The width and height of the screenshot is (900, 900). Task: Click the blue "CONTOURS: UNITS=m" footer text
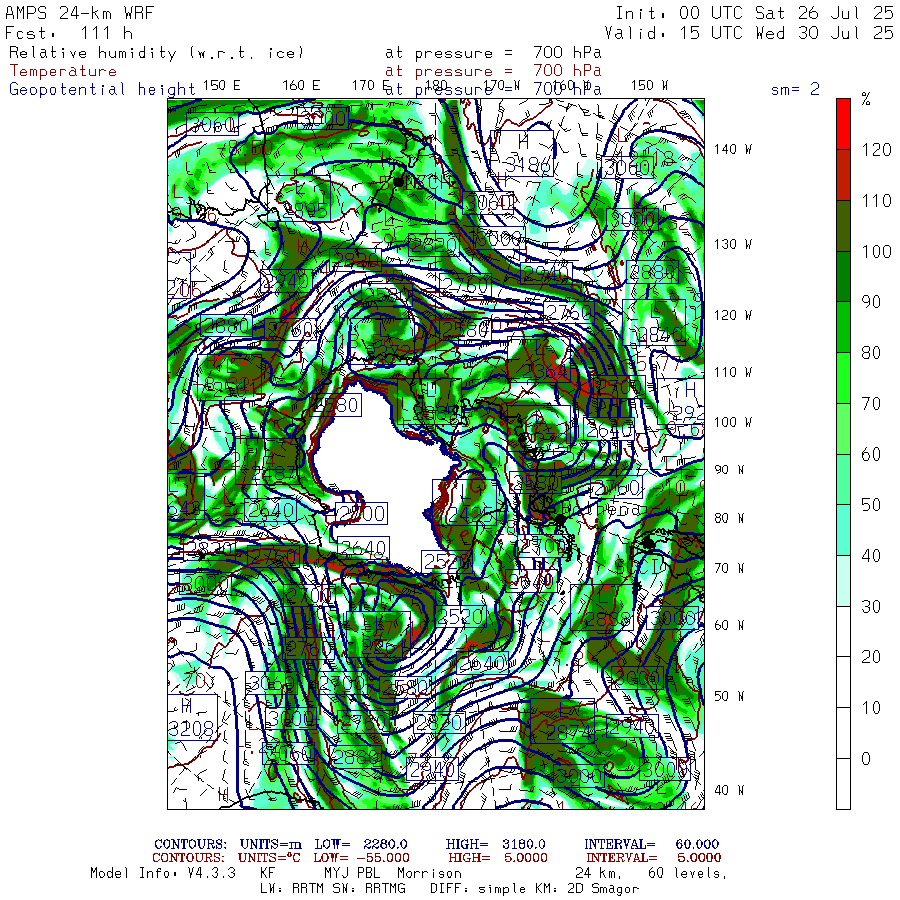(228, 844)
